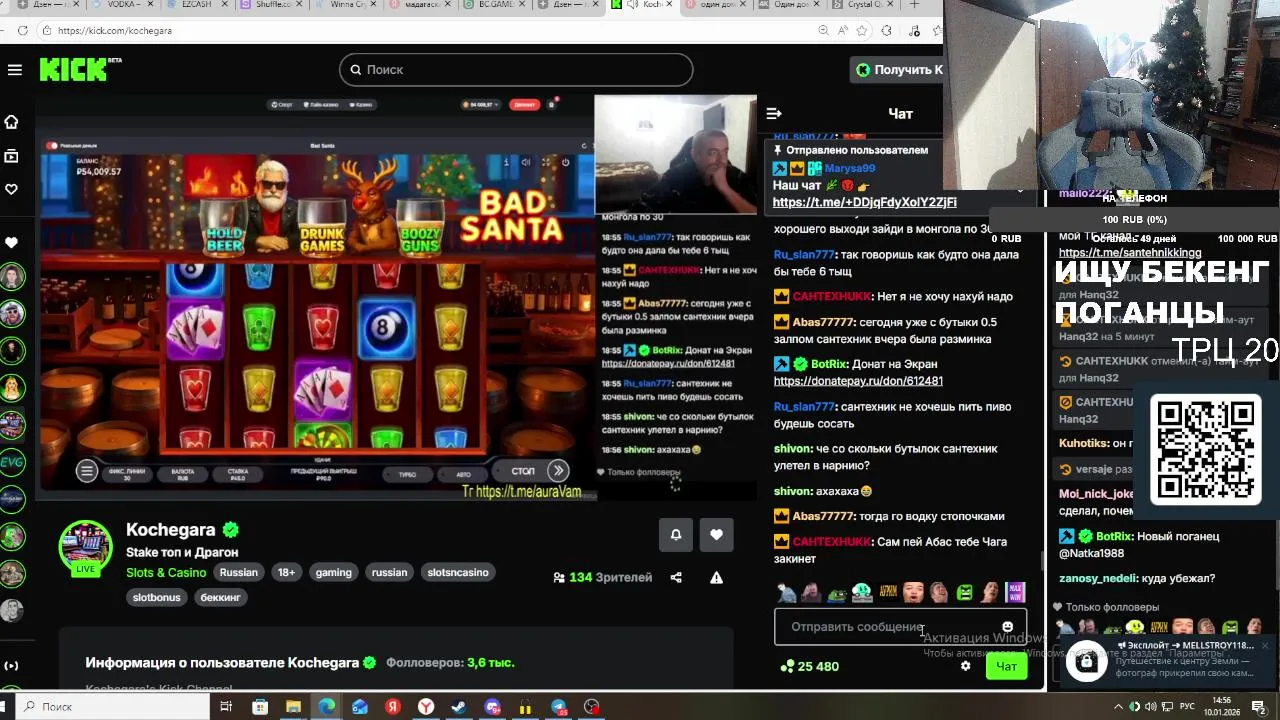Insert the АУЖИМ emote
Viewport: 1280px width, 720px height.
pyautogui.click(x=888, y=593)
